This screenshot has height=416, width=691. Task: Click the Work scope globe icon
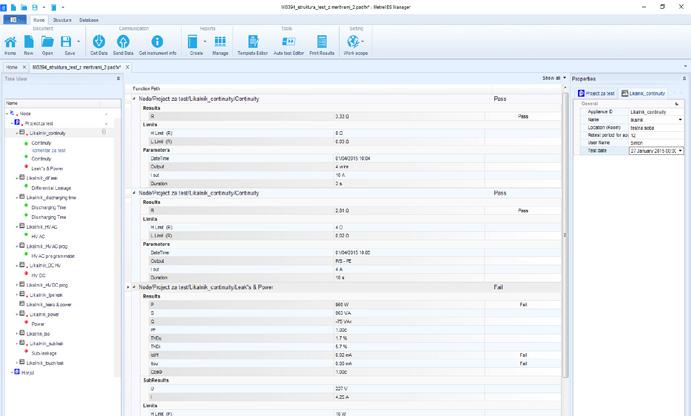click(x=353, y=42)
